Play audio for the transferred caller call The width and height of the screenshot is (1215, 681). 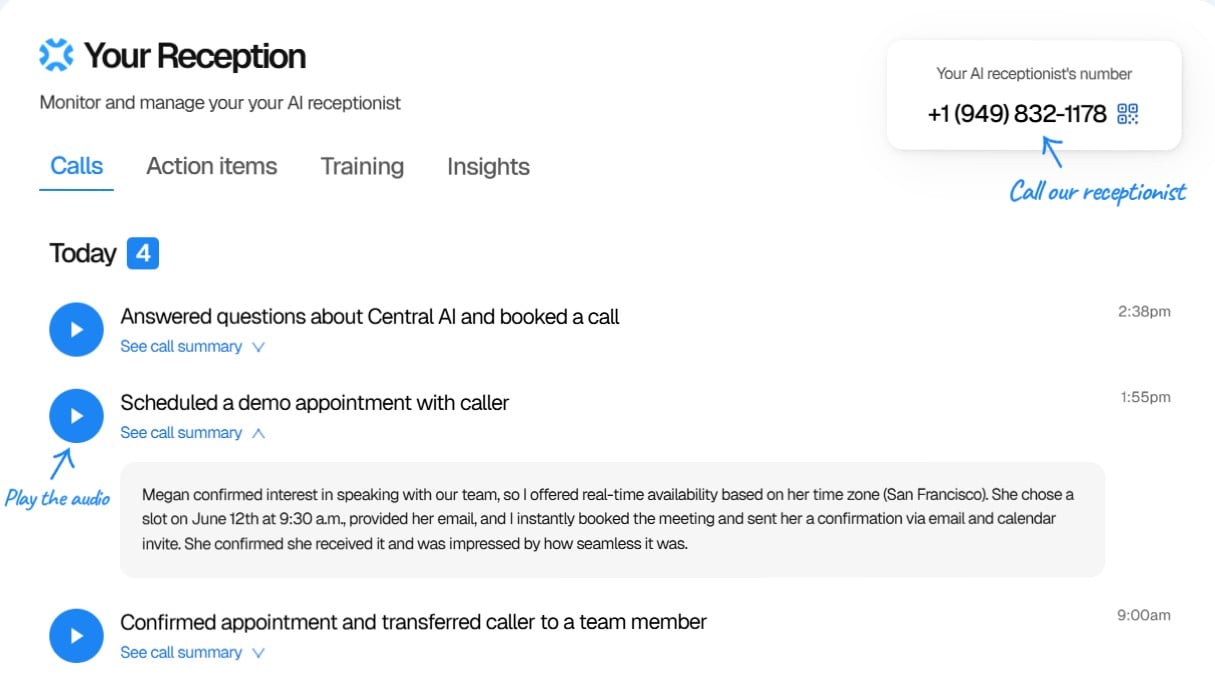click(x=76, y=636)
